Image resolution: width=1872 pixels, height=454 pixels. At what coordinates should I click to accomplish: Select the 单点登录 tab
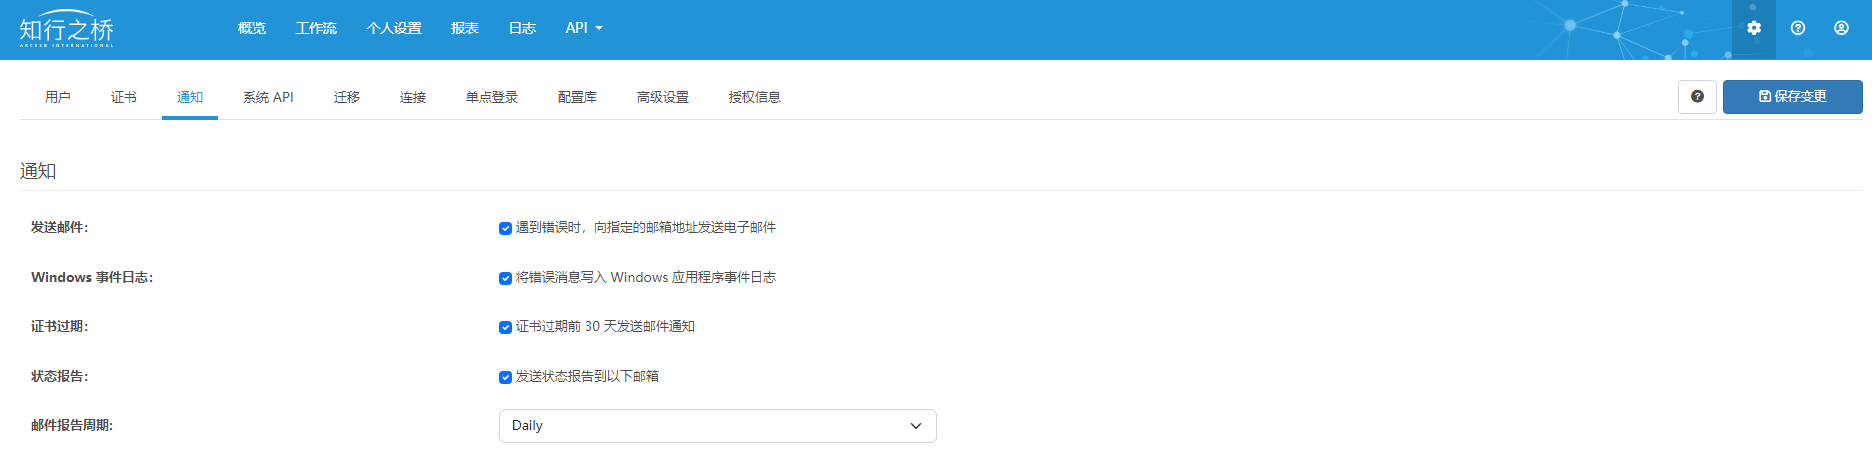[491, 97]
